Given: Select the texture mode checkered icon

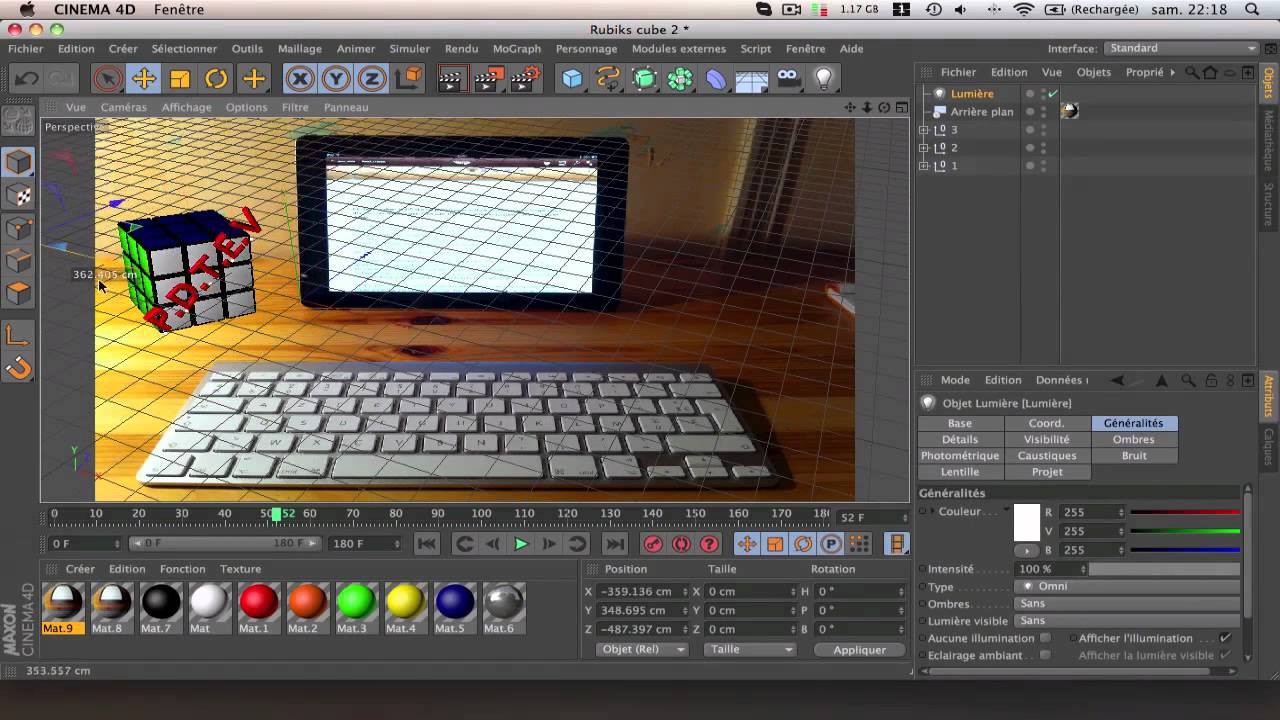Looking at the screenshot, I should click(18, 195).
